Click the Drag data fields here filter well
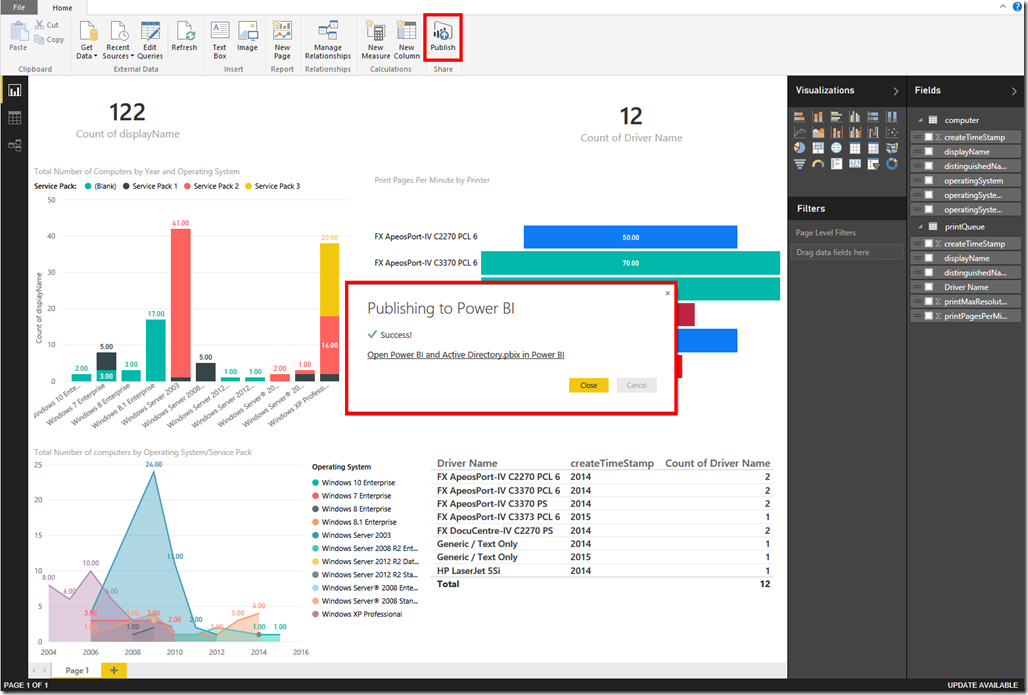 pos(846,252)
